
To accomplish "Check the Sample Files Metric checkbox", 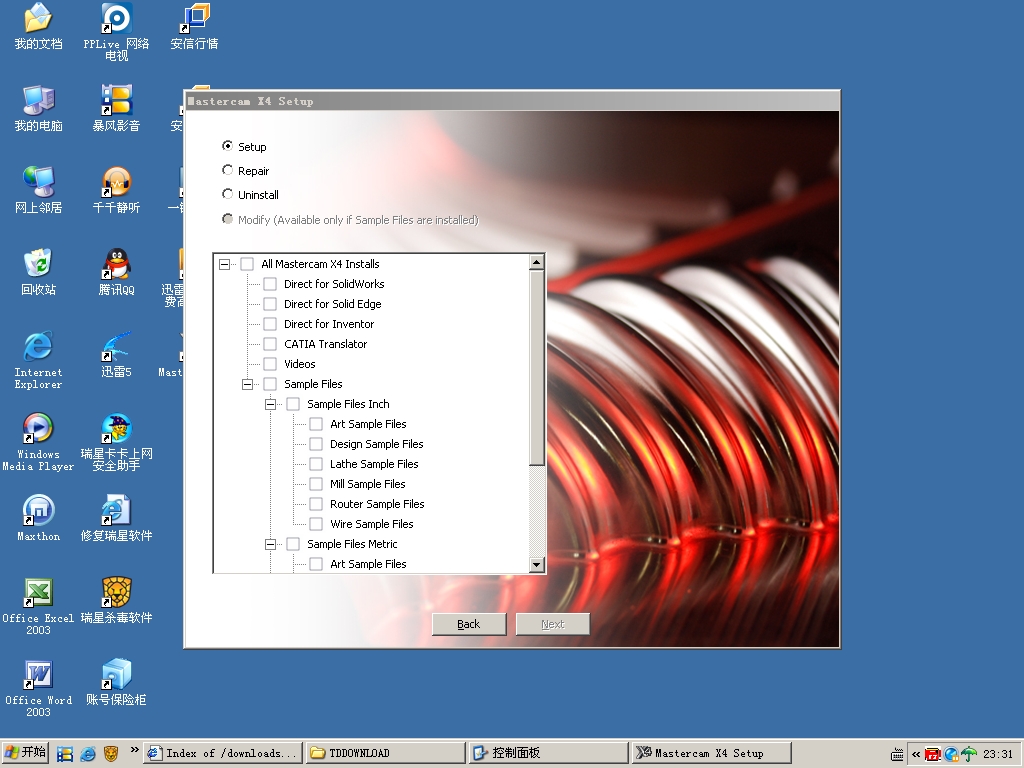I will click(x=293, y=544).
